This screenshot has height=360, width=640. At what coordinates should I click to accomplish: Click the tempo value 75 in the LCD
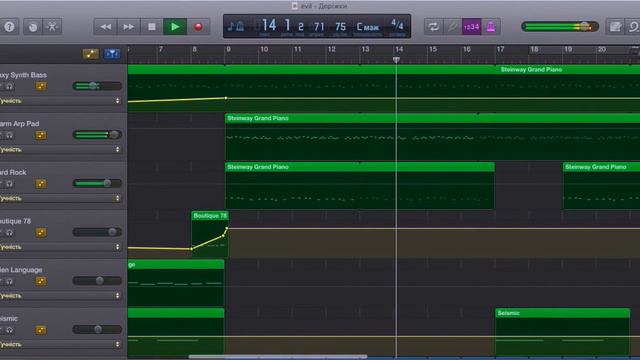[340, 27]
